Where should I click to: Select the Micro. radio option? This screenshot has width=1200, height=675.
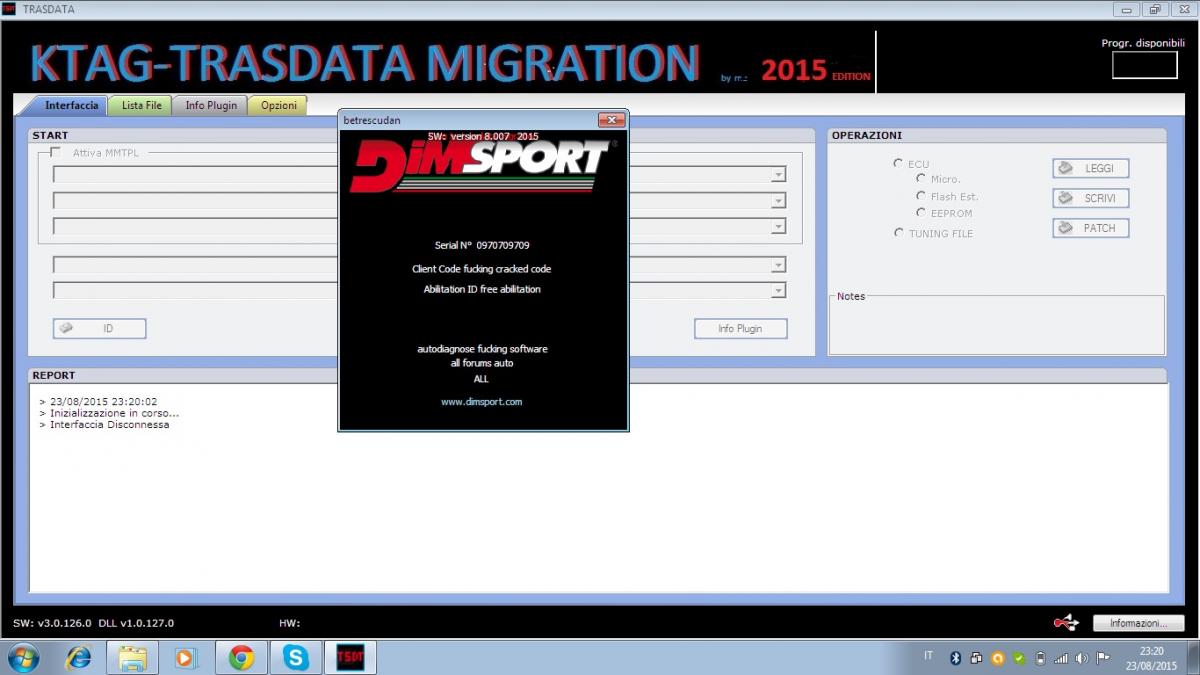point(921,179)
